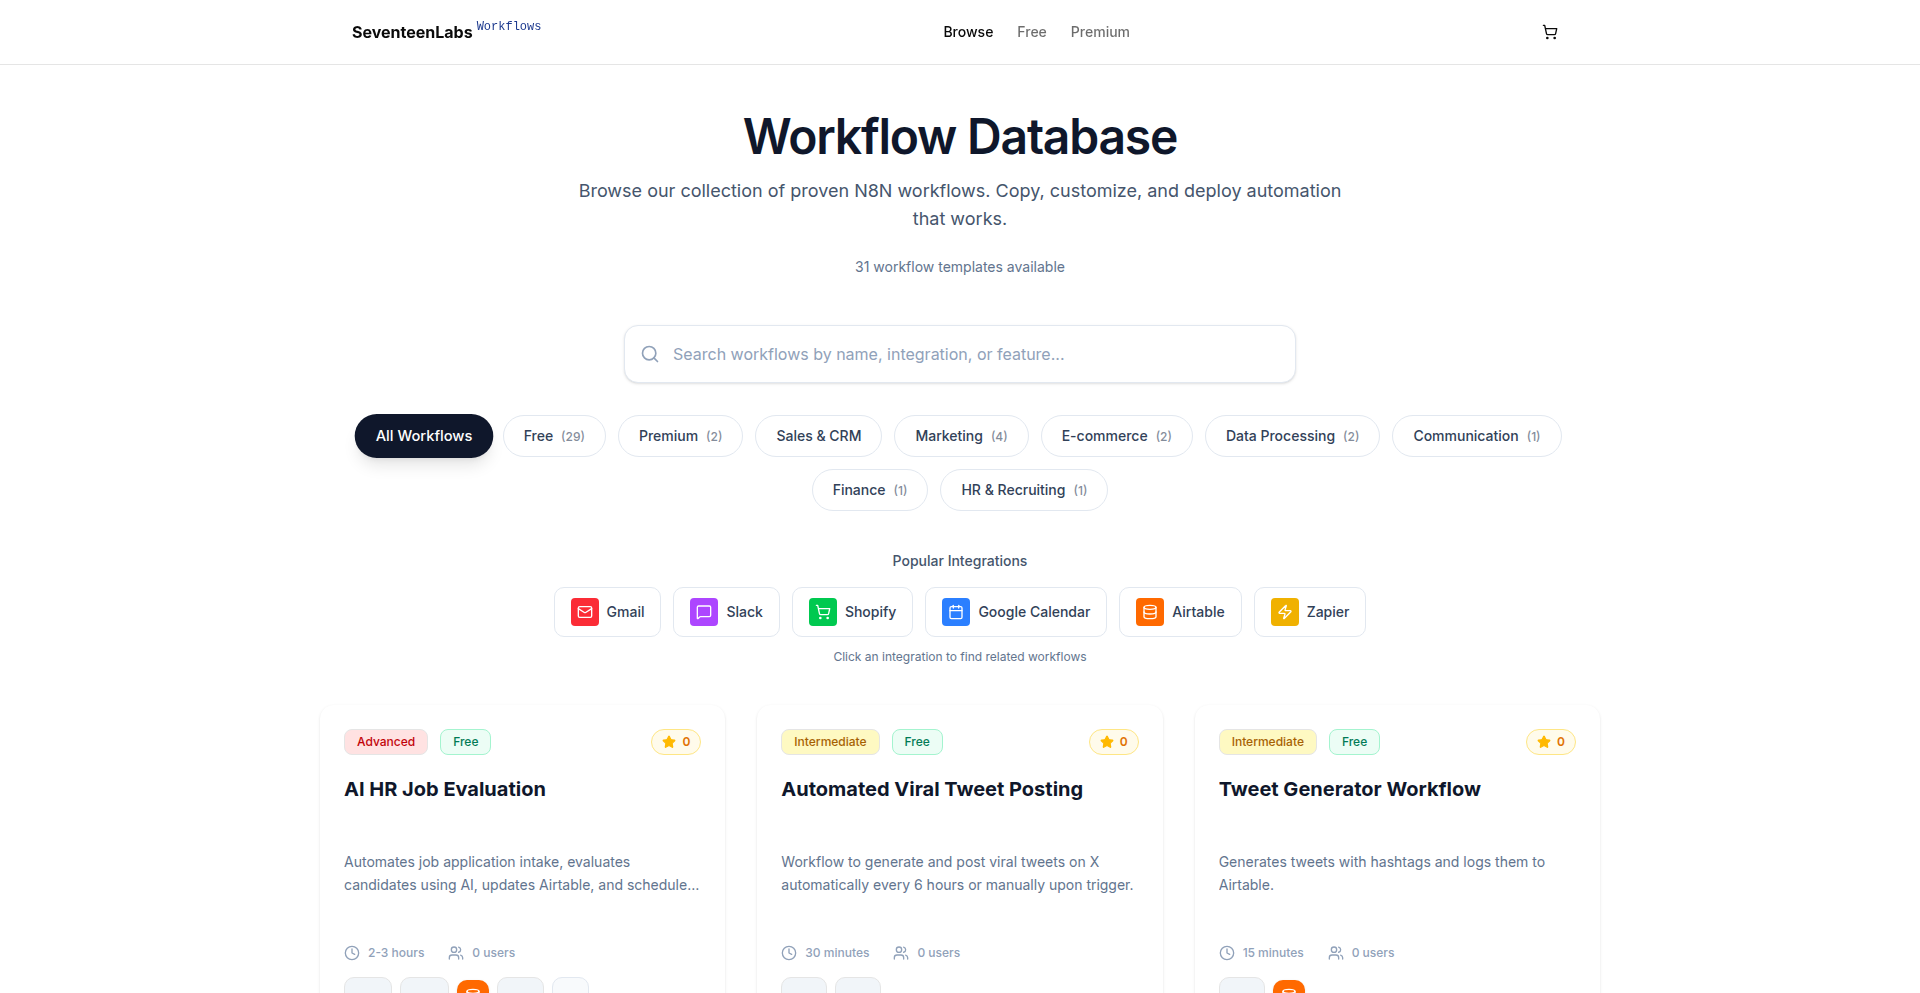Focus the workflow search field
Image resolution: width=1920 pixels, height=993 pixels.
click(960, 354)
